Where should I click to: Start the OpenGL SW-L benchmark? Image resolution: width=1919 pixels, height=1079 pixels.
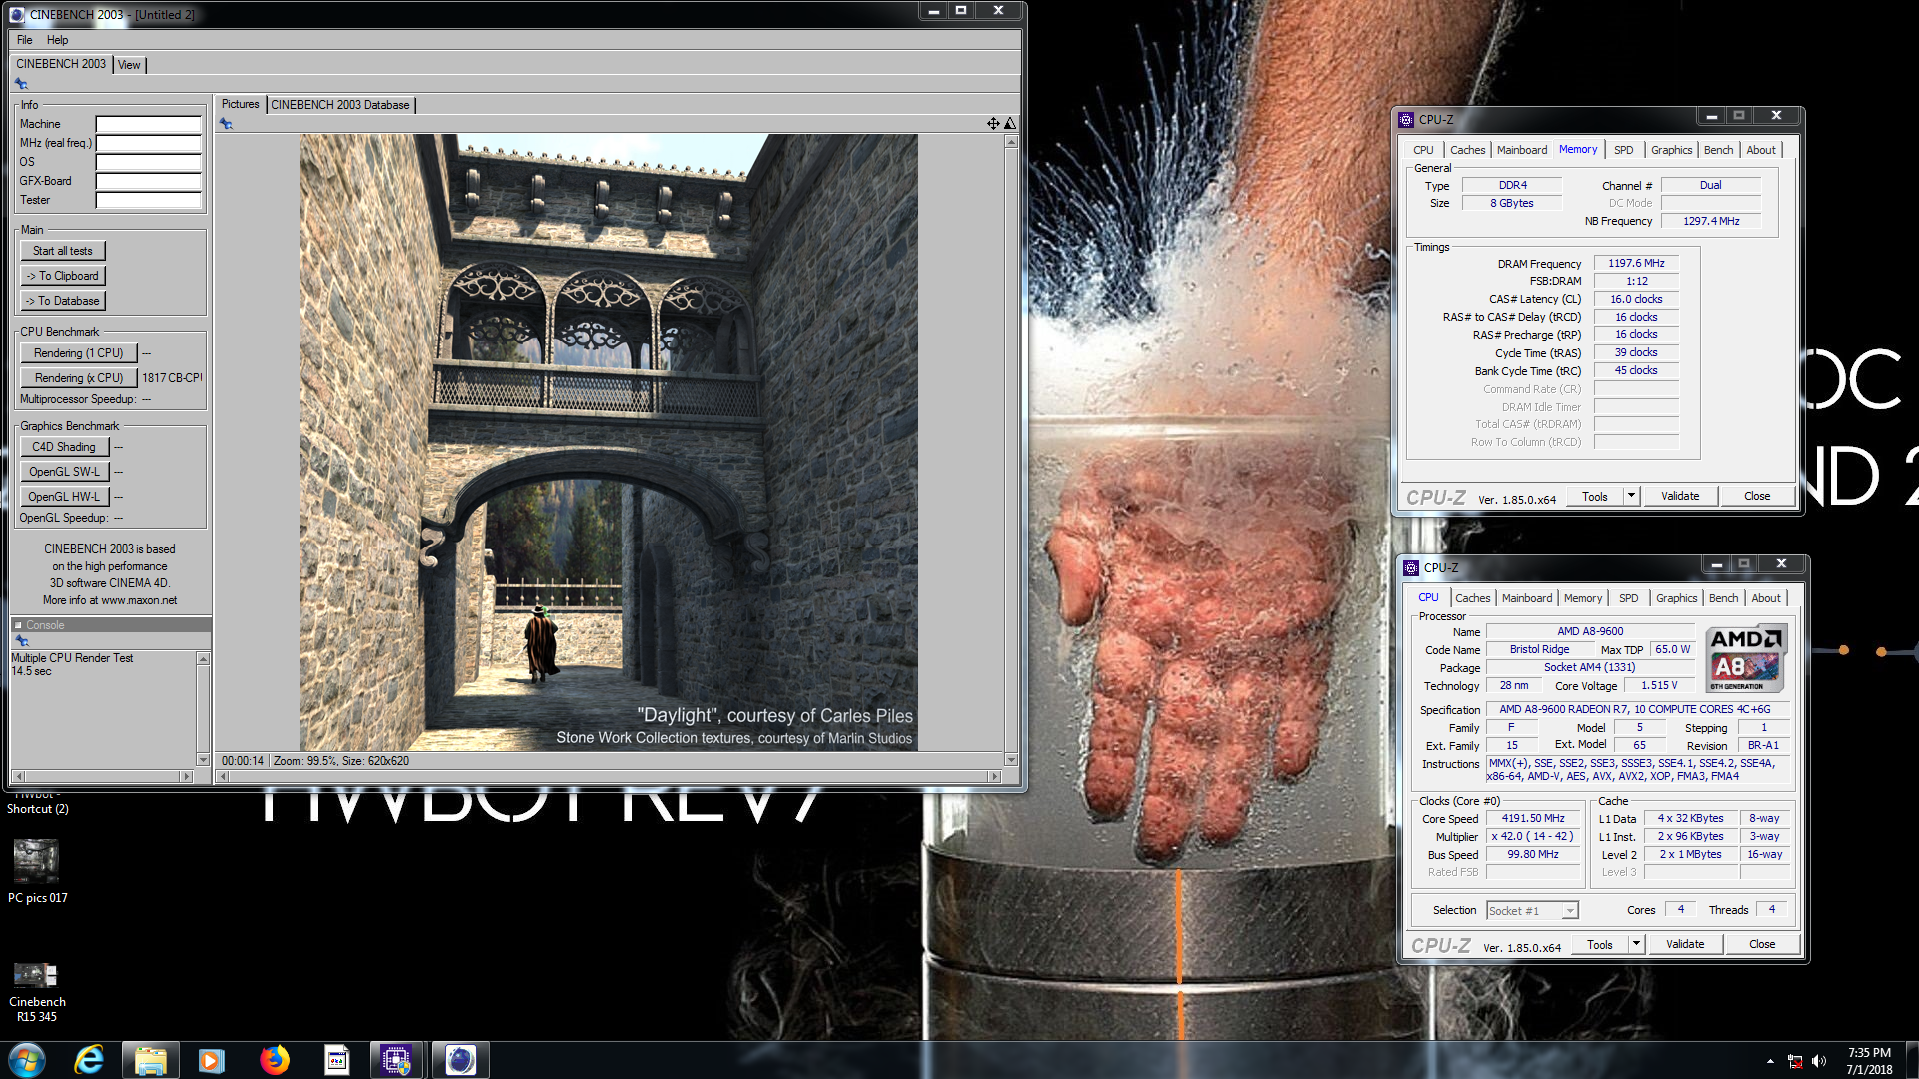coord(64,472)
